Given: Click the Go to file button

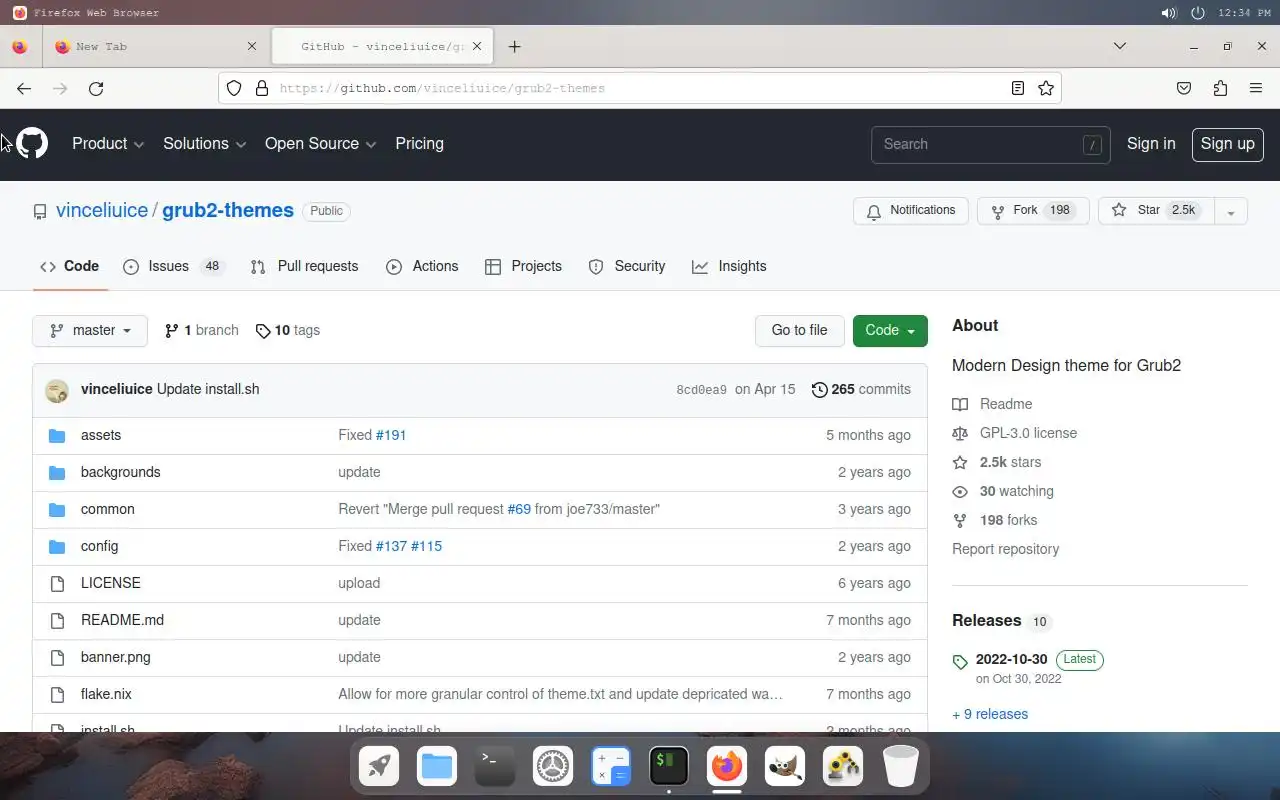Looking at the screenshot, I should pyautogui.click(x=800, y=331).
